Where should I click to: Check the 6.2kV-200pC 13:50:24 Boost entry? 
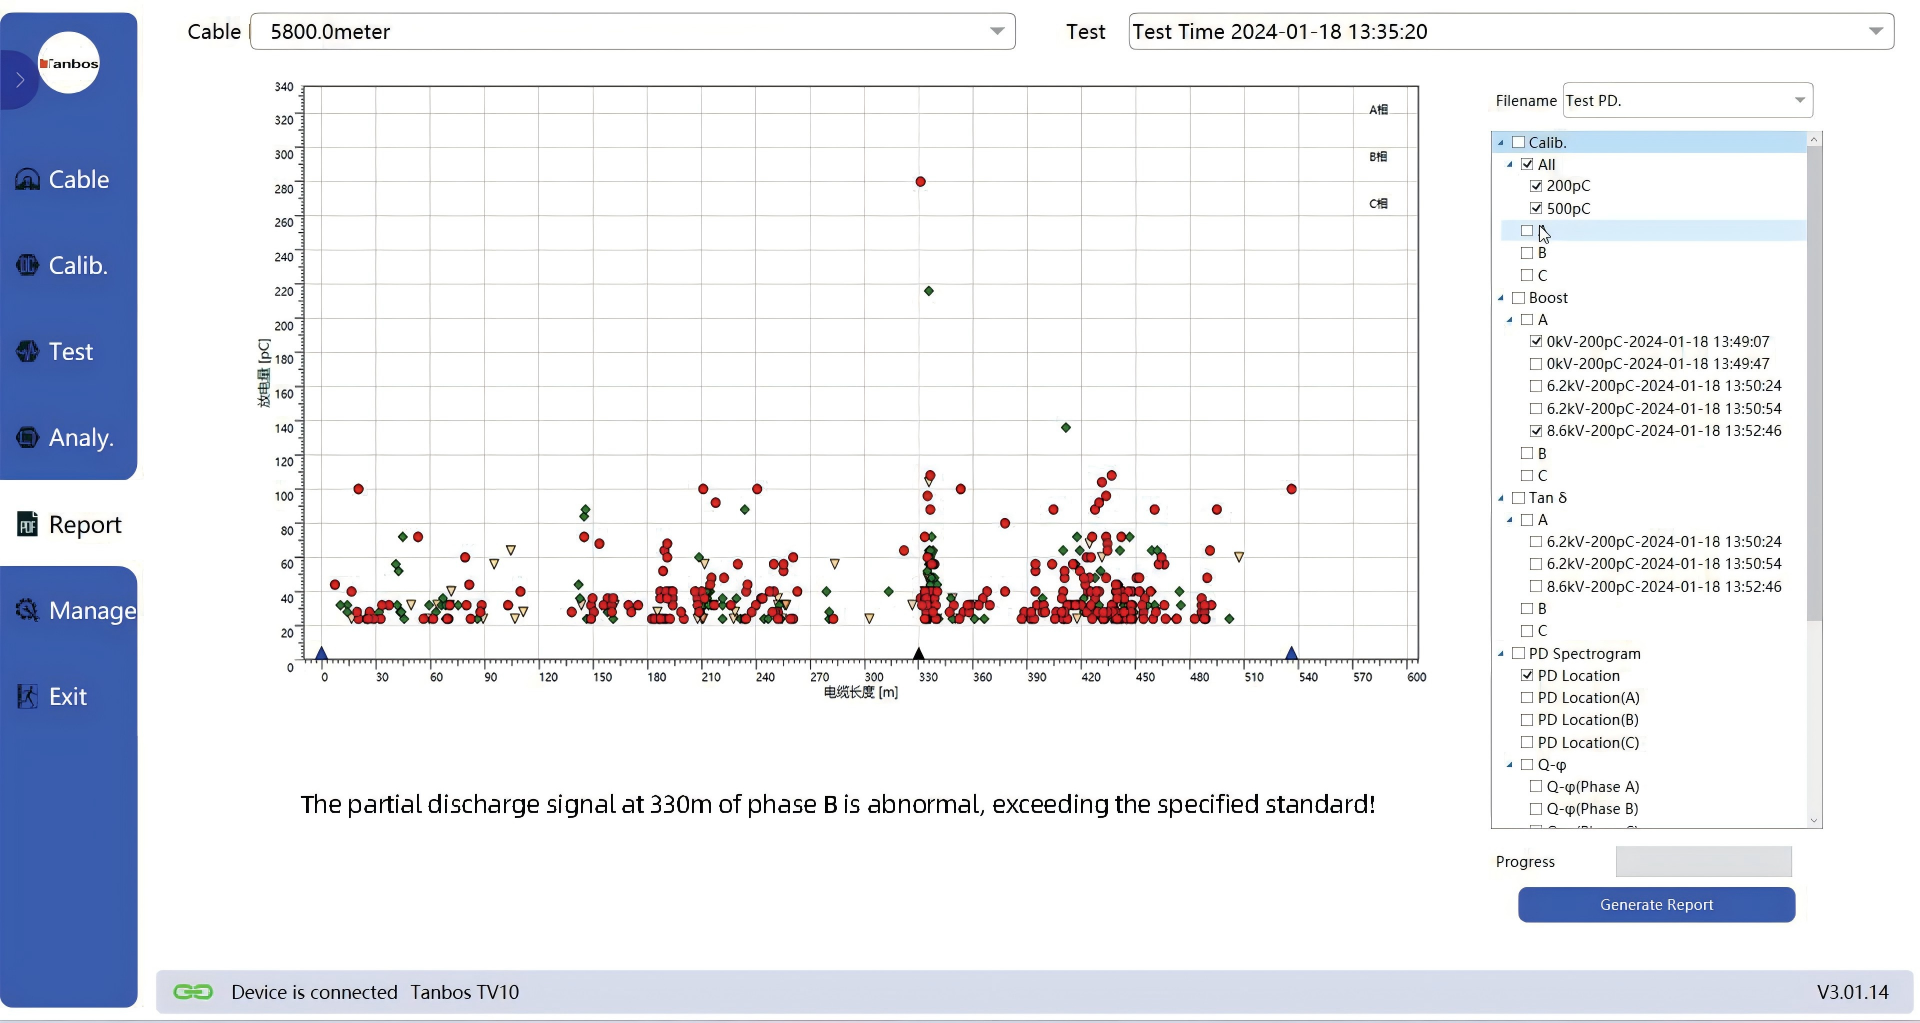(1536, 386)
